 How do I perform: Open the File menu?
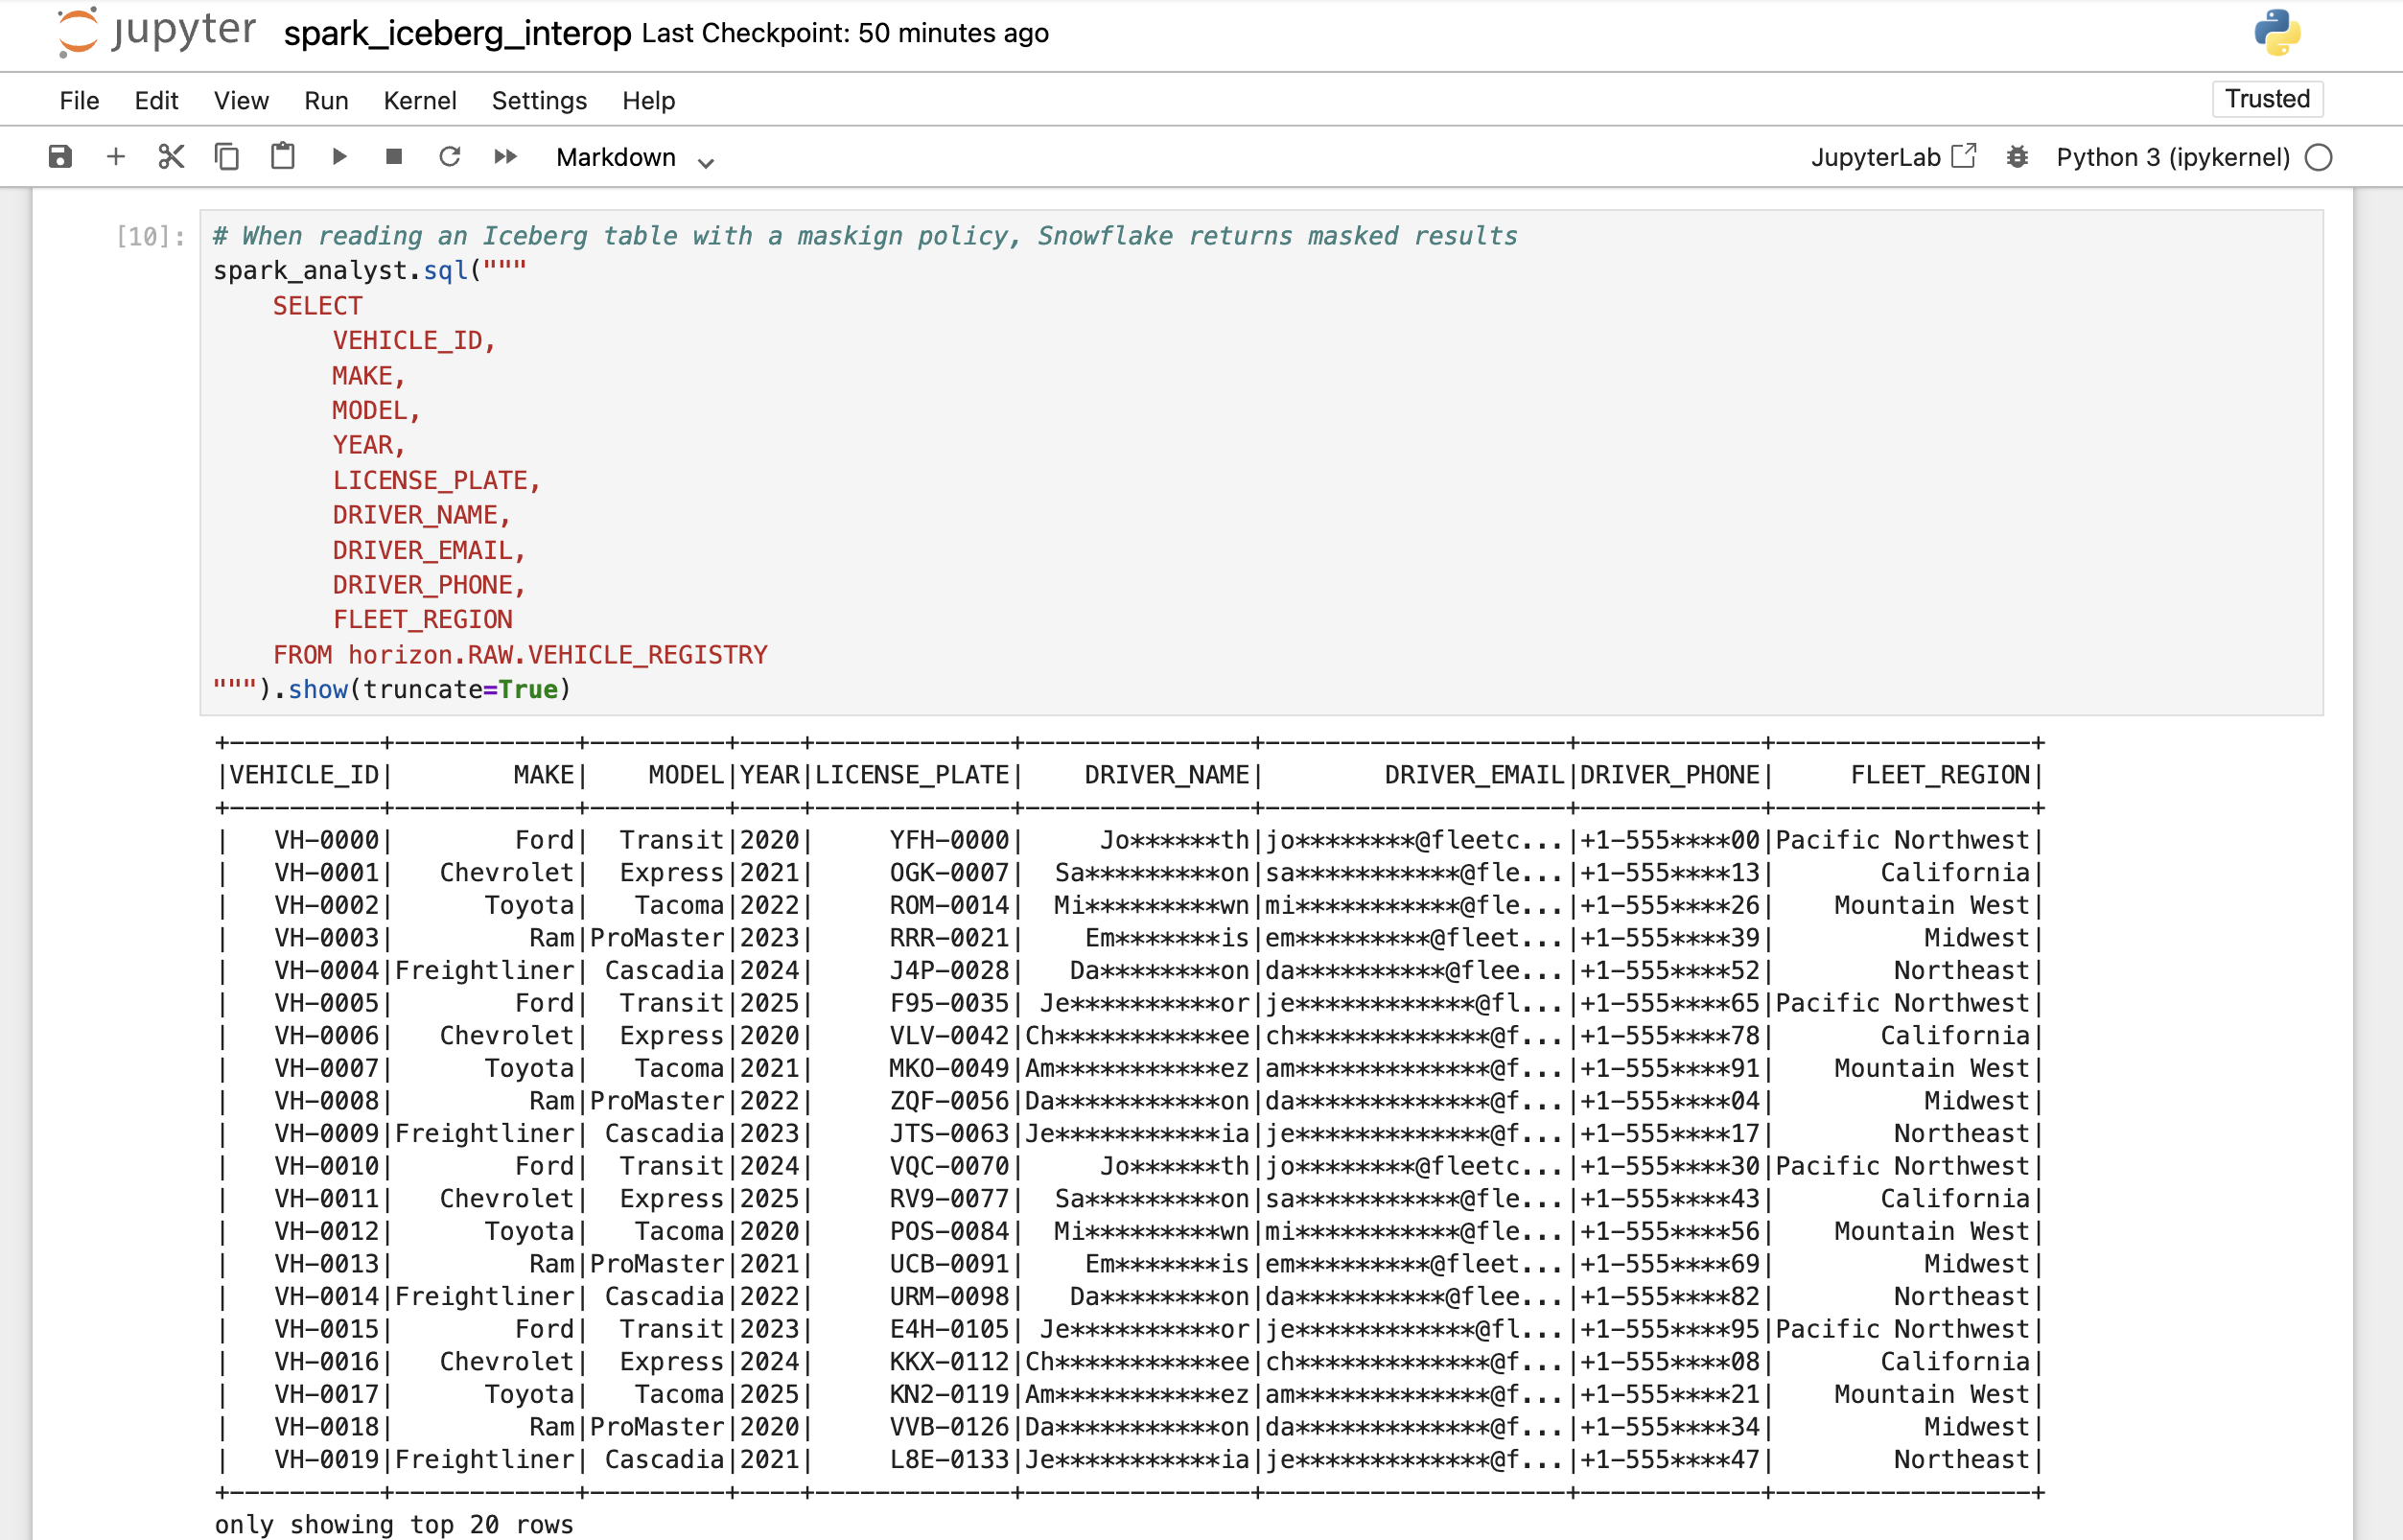point(79,101)
